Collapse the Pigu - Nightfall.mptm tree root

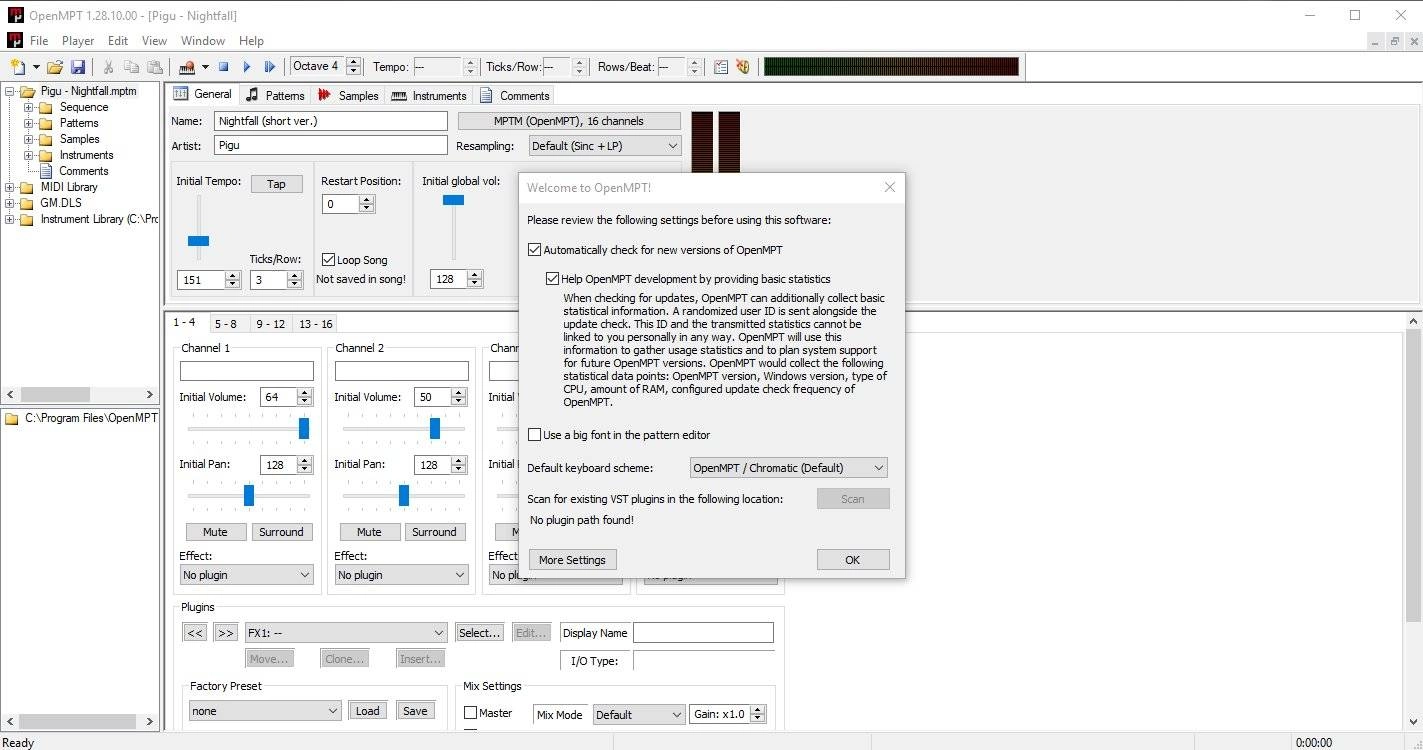click(10, 91)
